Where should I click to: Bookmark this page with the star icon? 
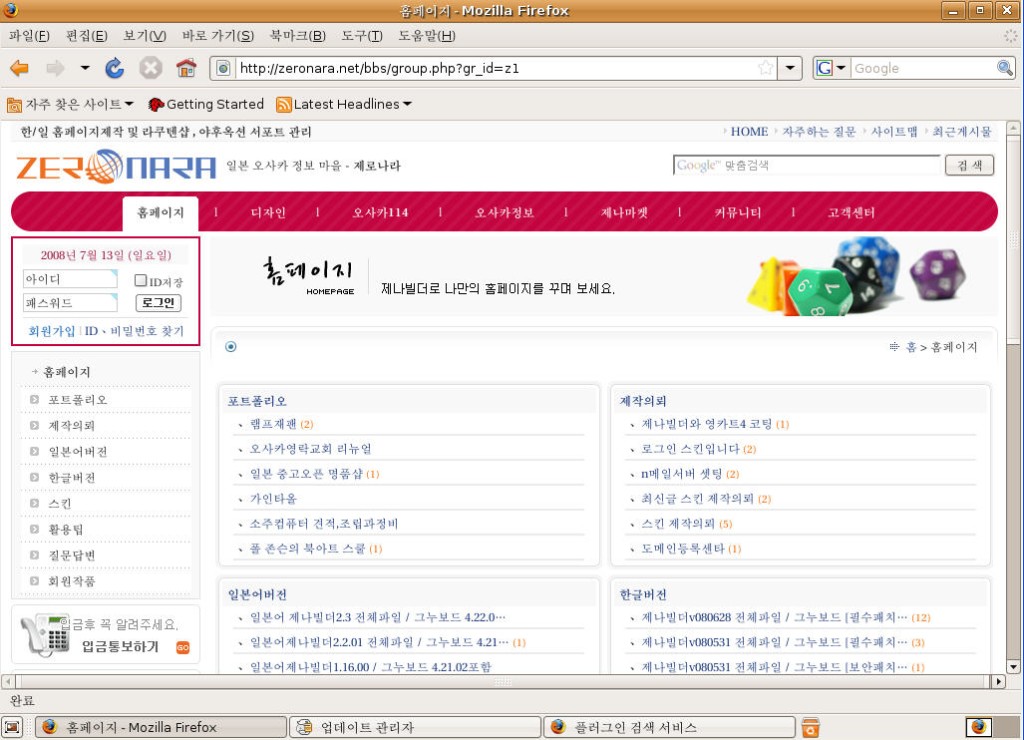tap(766, 68)
